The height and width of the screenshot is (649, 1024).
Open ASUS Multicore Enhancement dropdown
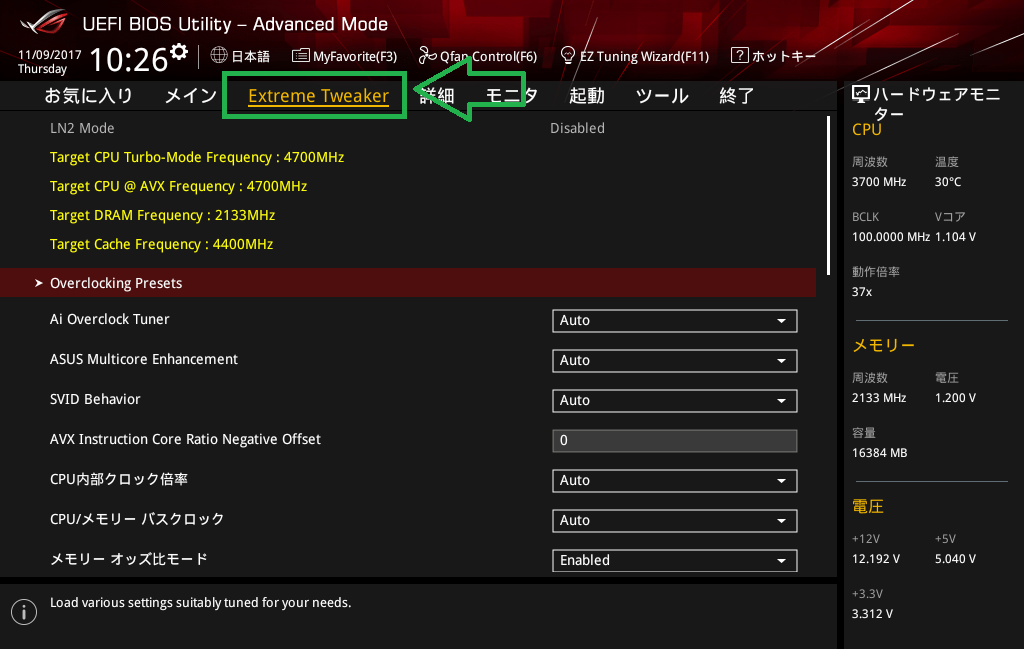675,360
